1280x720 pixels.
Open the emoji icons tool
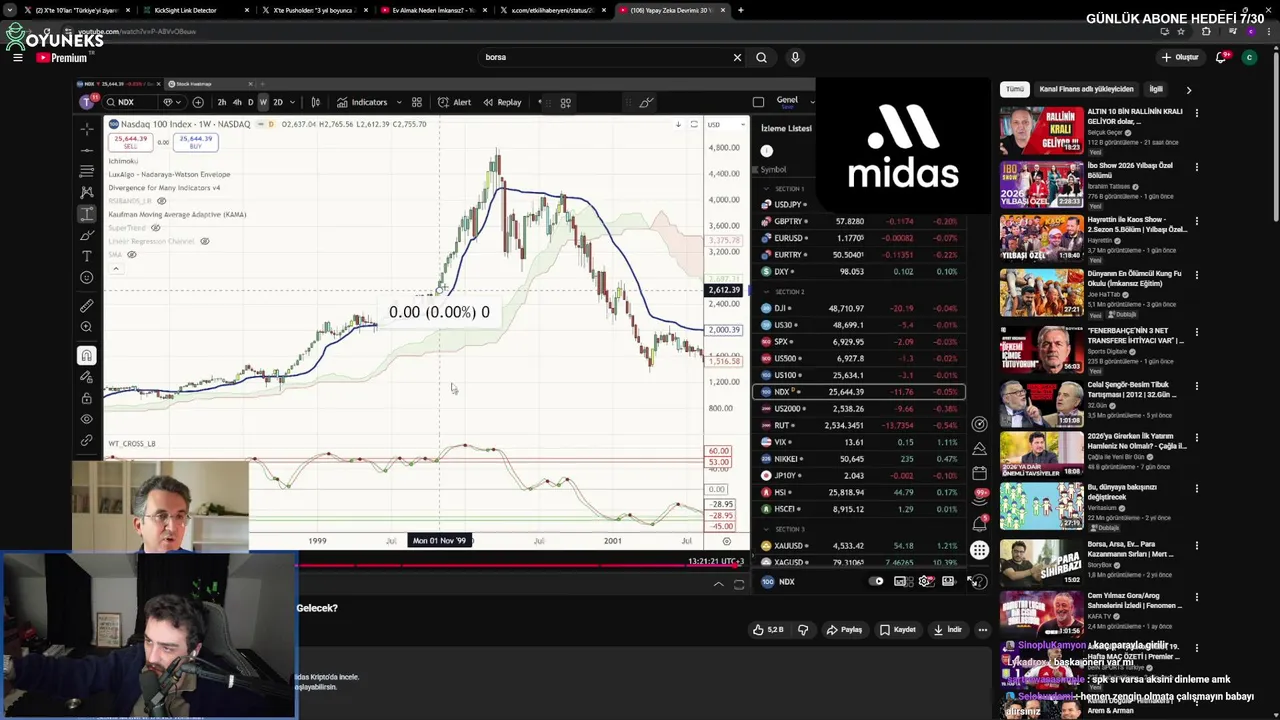[x=87, y=278]
